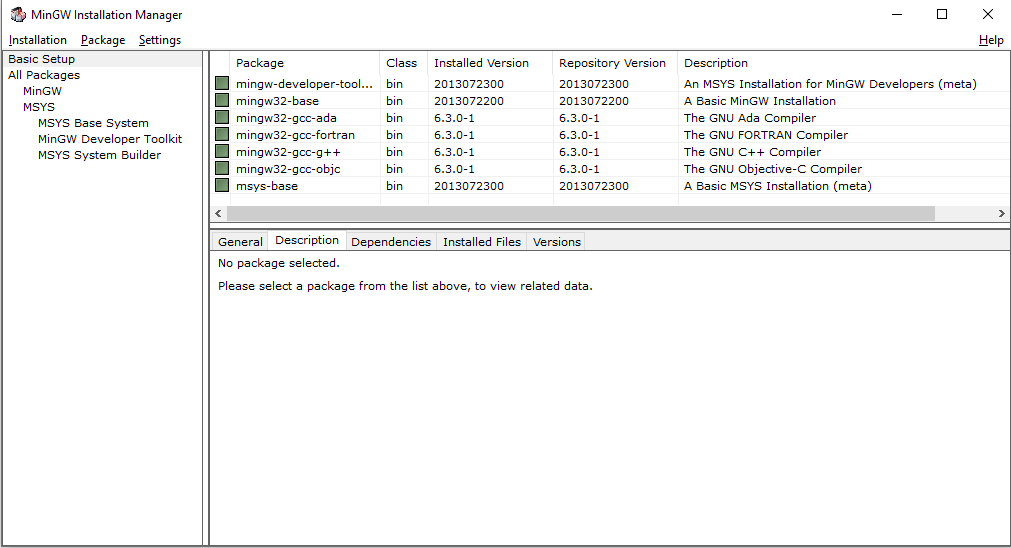This screenshot has height=548, width=1011.
Task: Click installed version 2013072200 of mingw32-base
Action: pyautogui.click(x=469, y=101)
